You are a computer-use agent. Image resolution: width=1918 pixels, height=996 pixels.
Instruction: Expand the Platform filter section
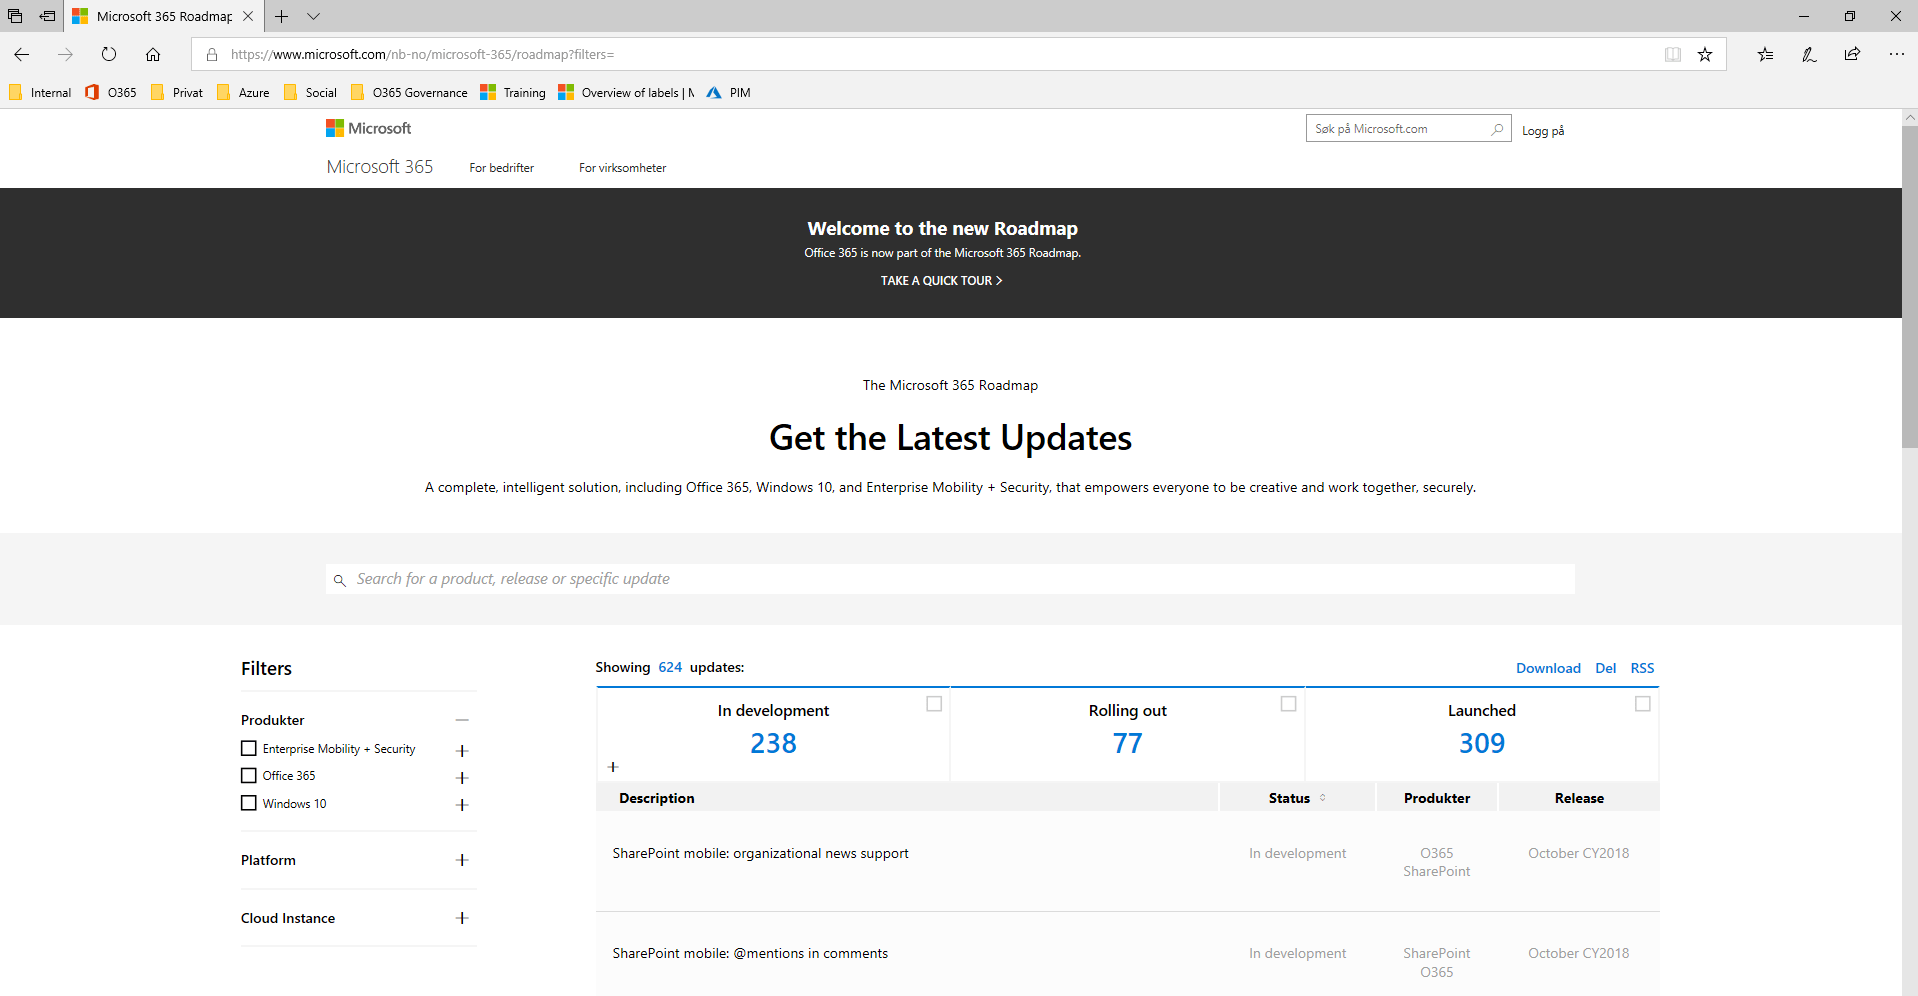(x=461, y=860)
